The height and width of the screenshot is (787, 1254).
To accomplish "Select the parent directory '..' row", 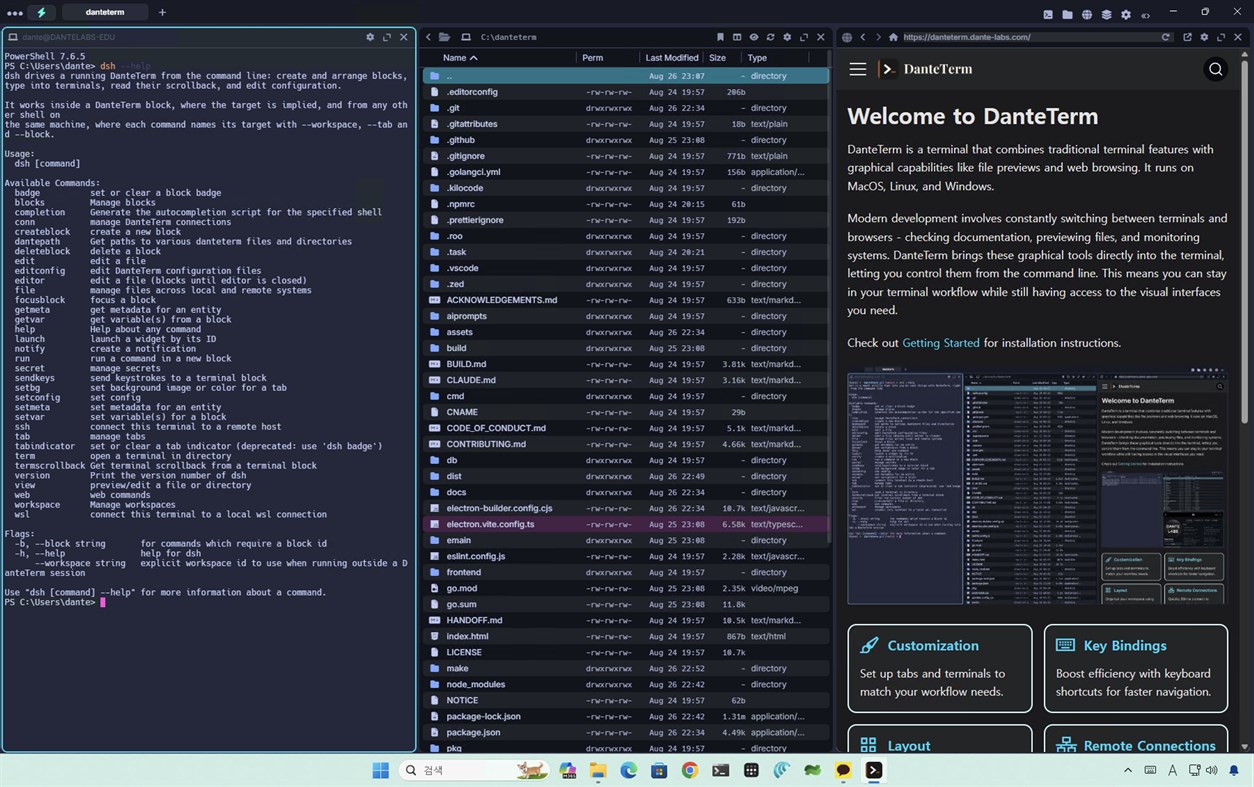I will tap(626, 76).
